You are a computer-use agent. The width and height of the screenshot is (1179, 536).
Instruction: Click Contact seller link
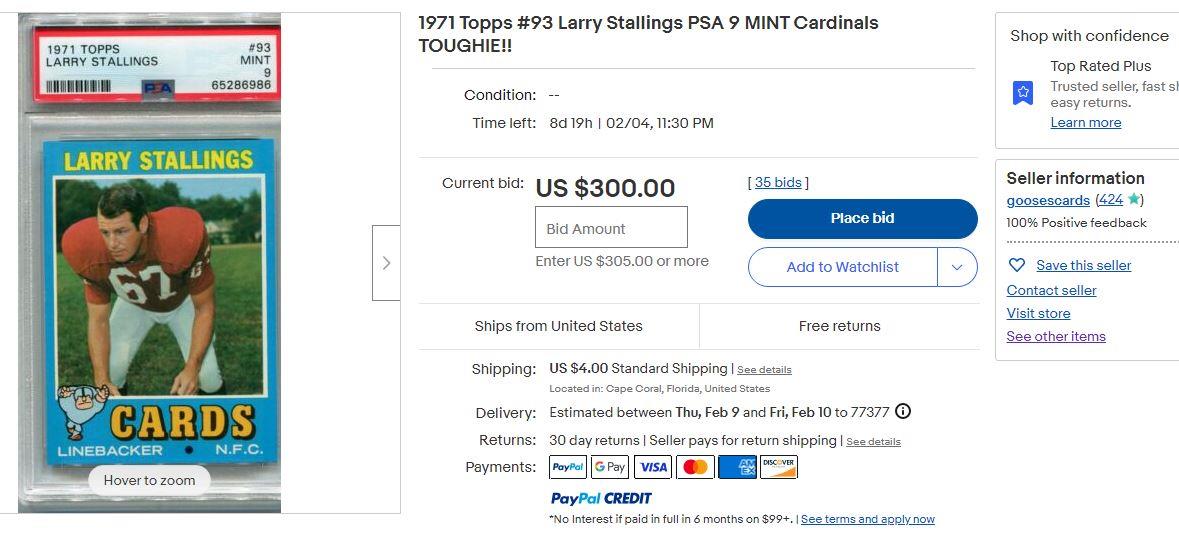1051,290
